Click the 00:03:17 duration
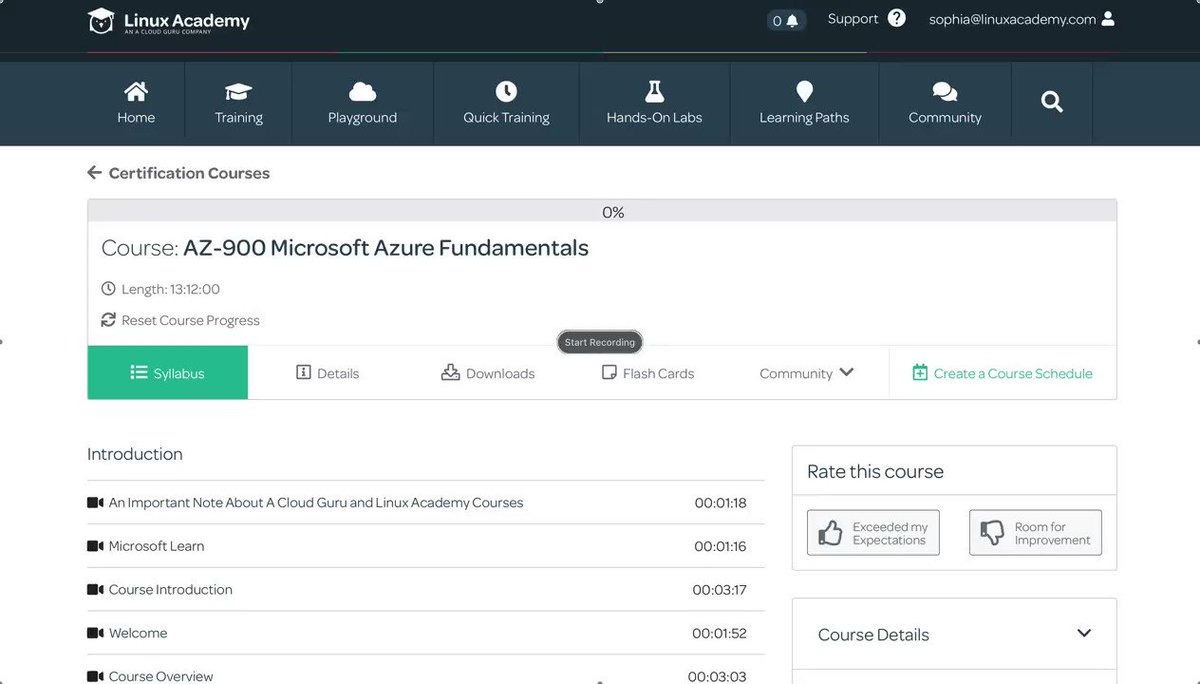The width and height of the screenshot is (1200, 684). [x=719, y=590]
